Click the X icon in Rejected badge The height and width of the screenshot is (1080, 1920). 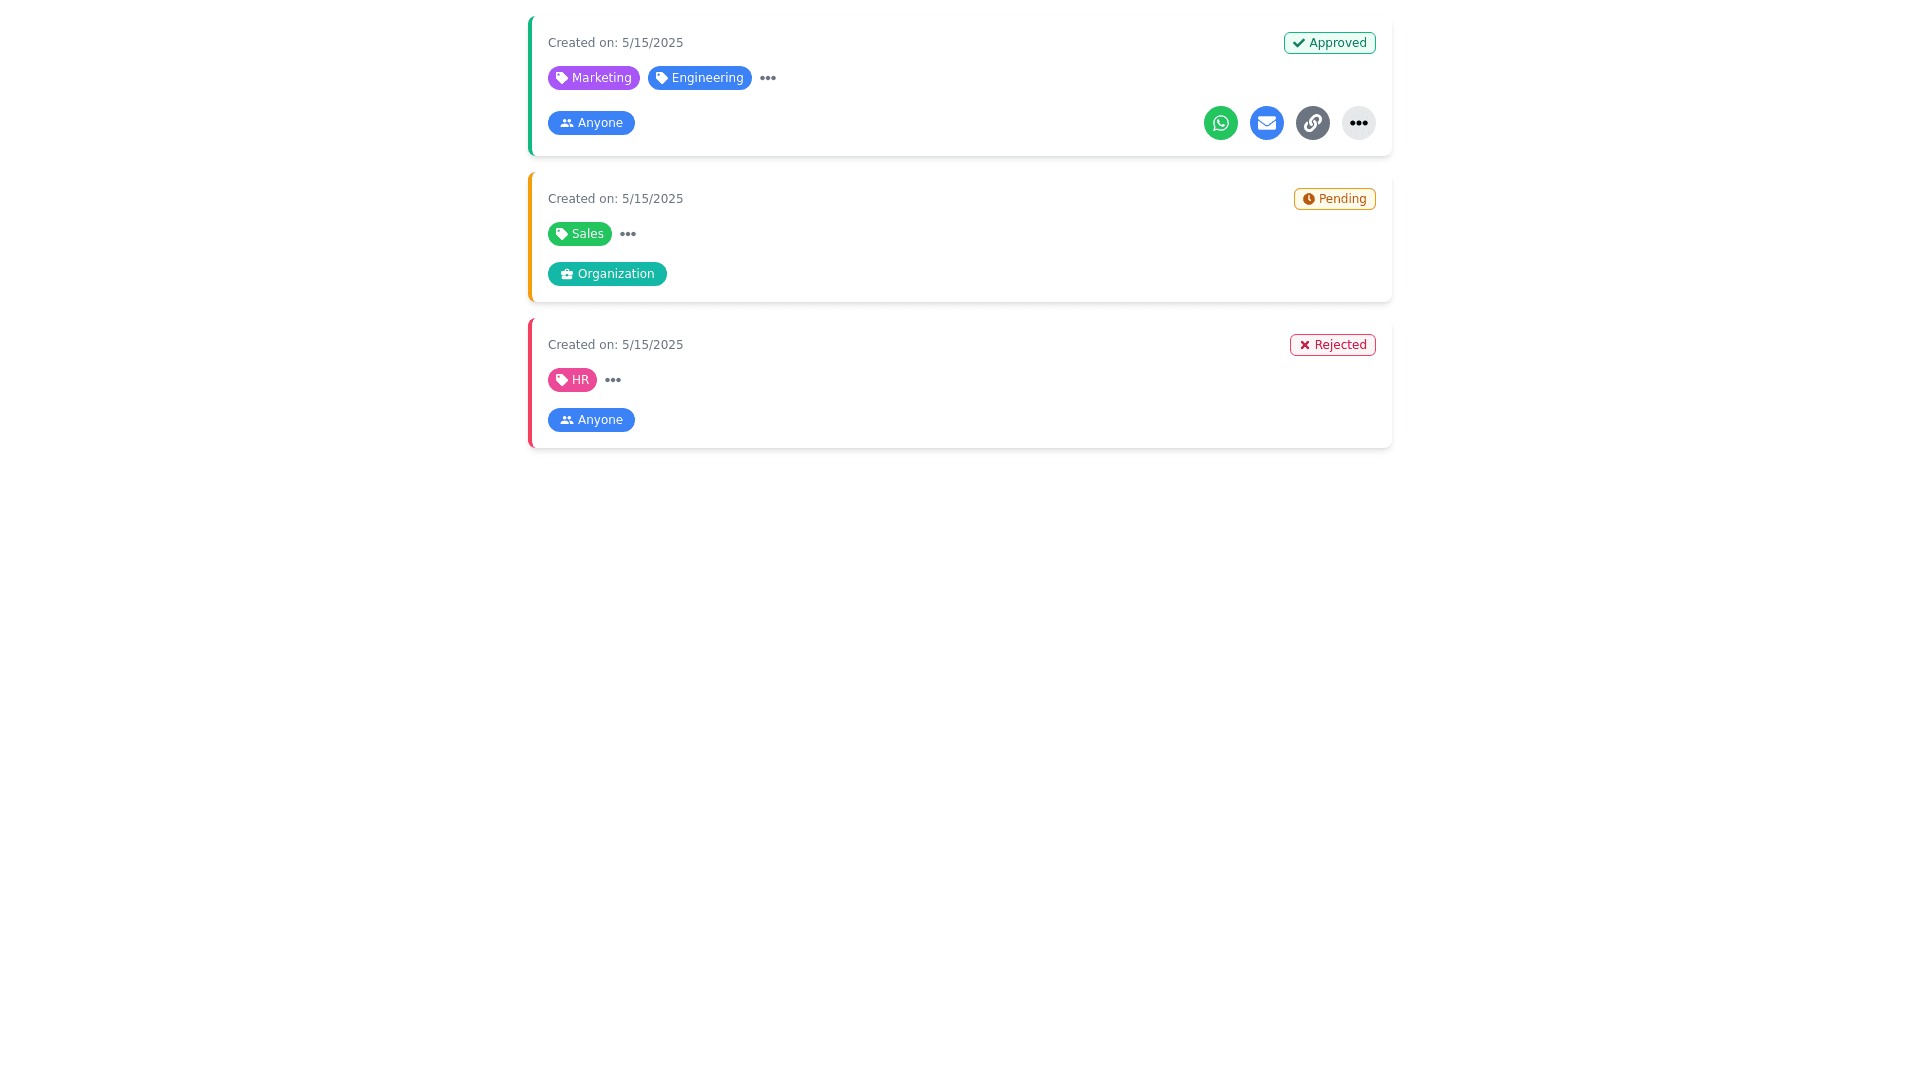[1304, 345]
